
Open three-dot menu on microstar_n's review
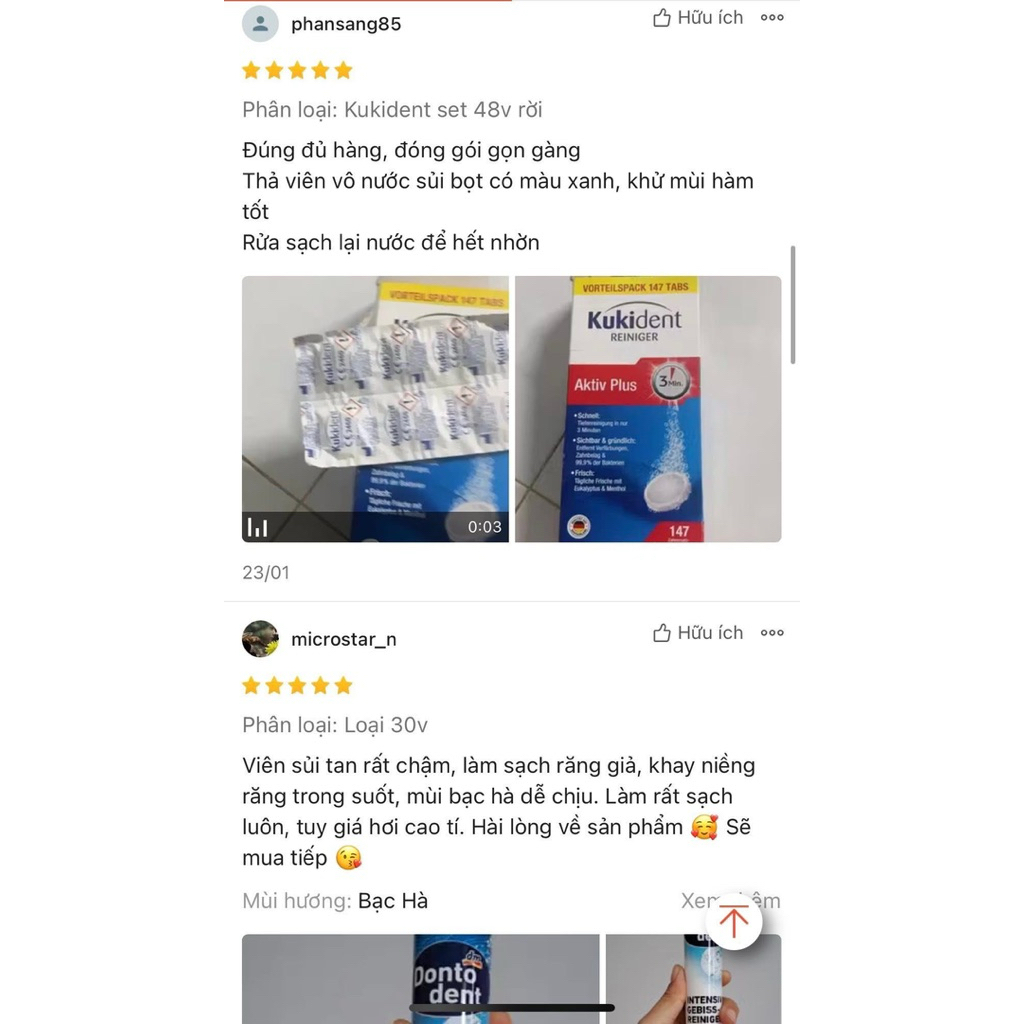772,633
